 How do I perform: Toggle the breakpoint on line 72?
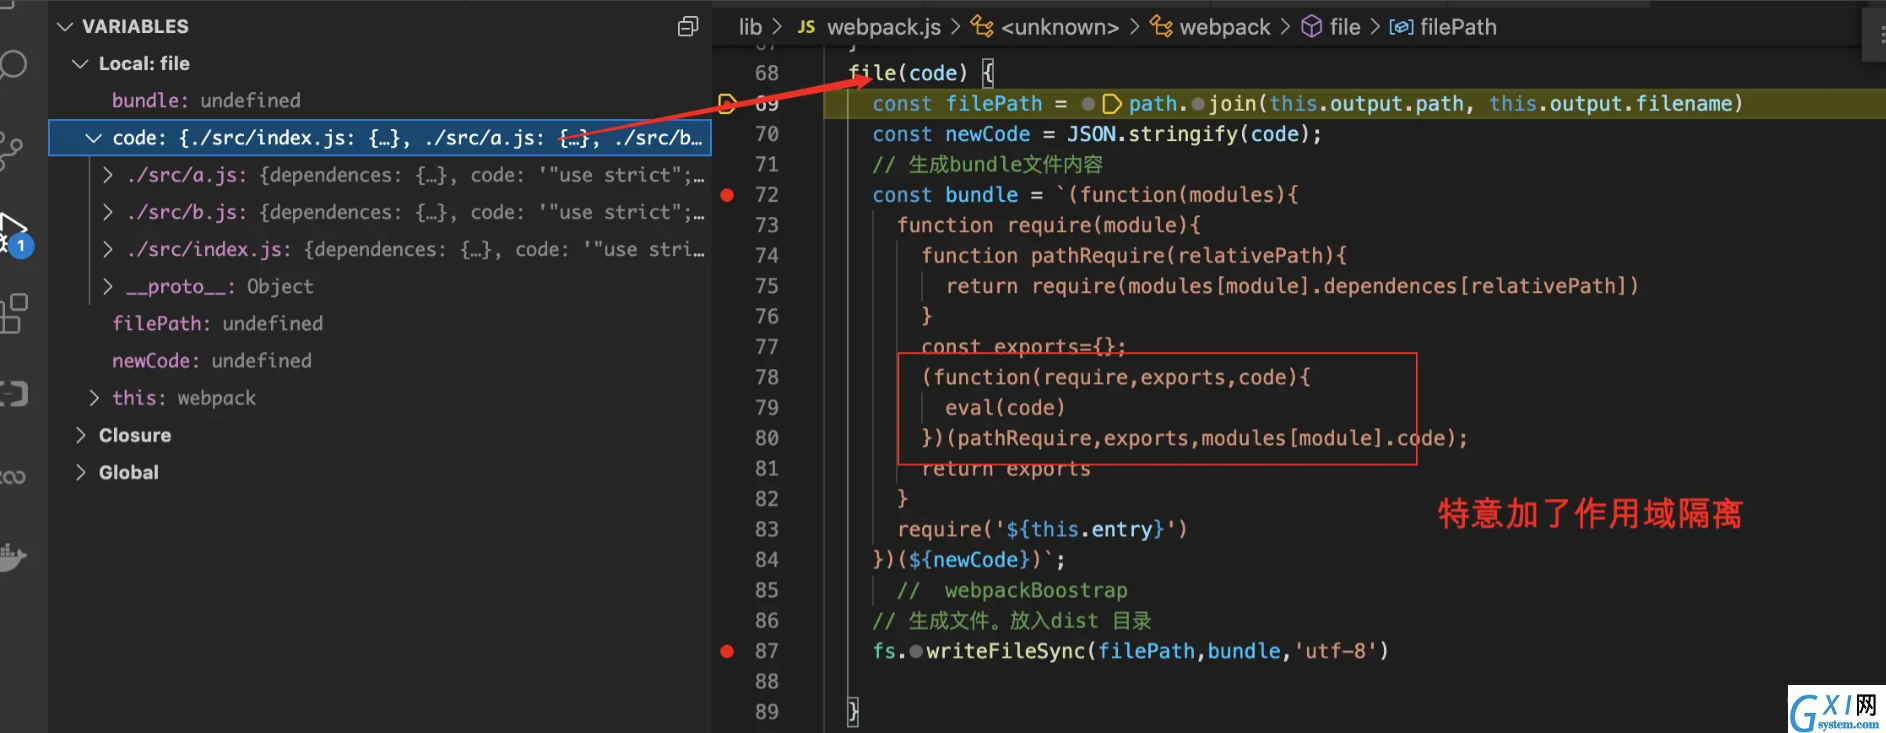point(727,195)
